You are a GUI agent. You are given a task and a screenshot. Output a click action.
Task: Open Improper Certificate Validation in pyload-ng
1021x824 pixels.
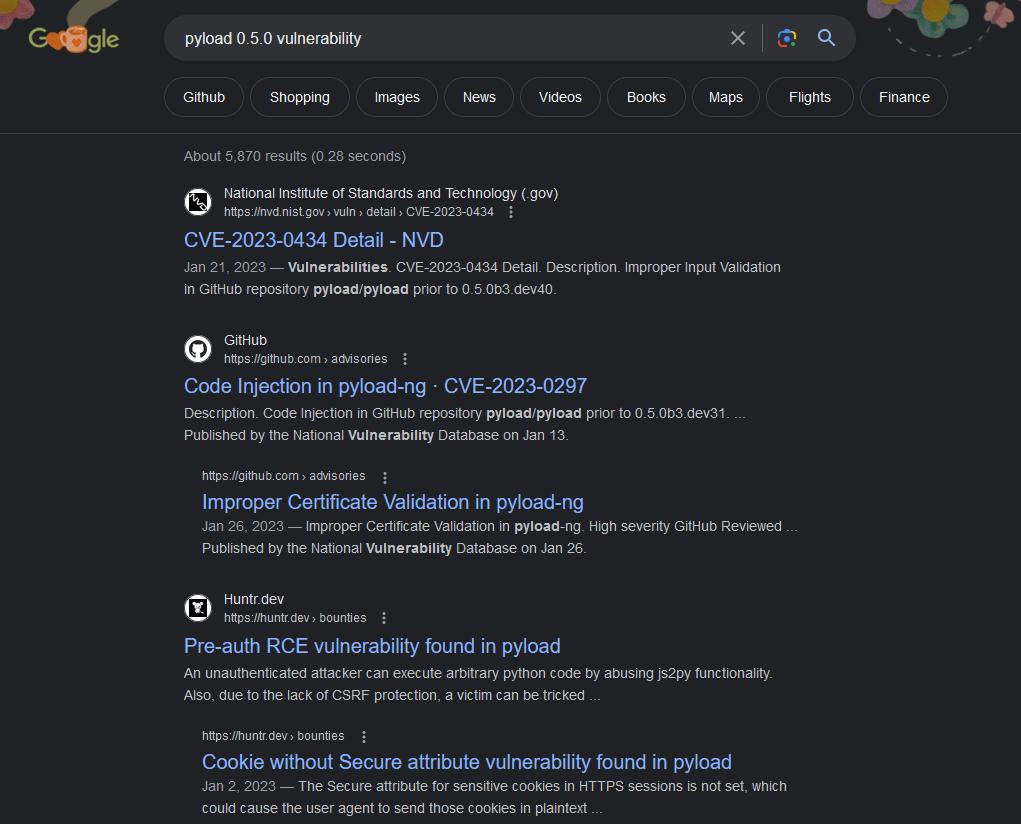click(393, 502)
